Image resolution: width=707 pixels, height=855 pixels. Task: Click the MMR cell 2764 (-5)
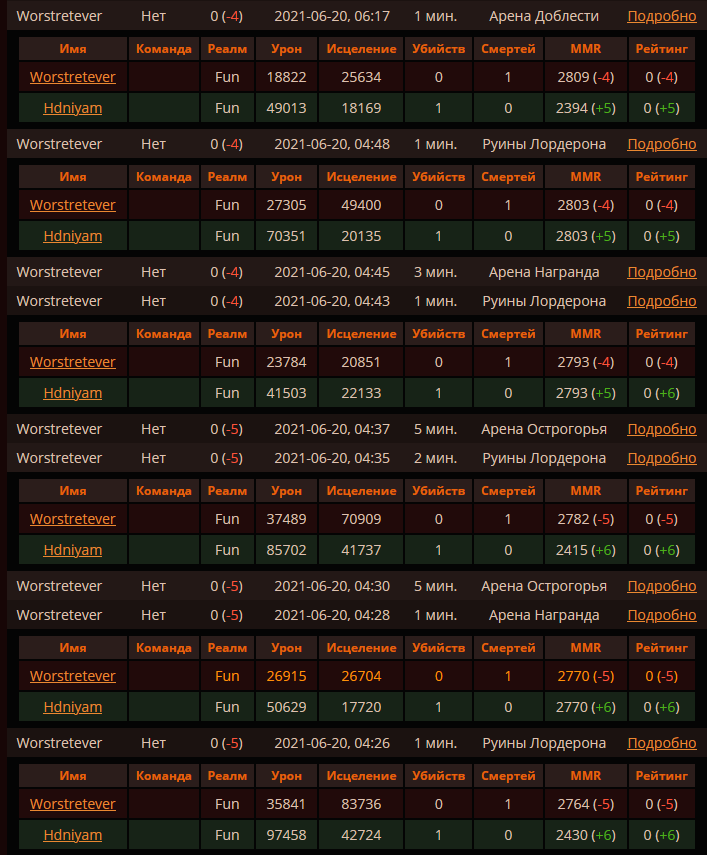pos(585,805)
